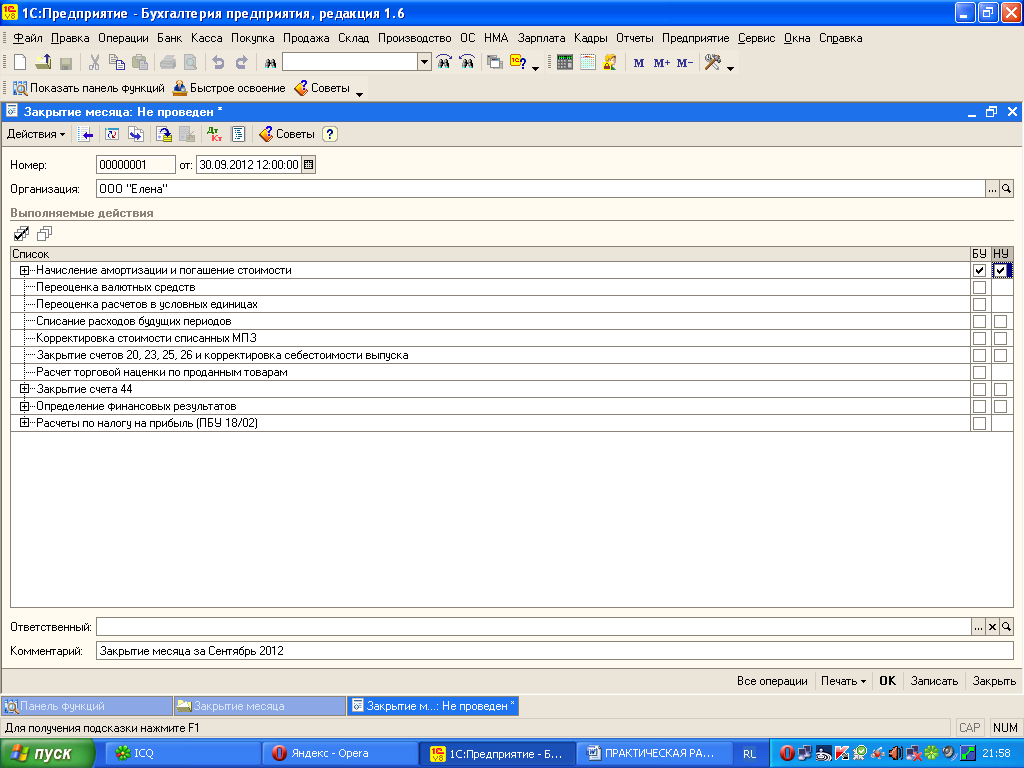Click the Записать button
Viewport: 1024px width, 768px height.
pos(934,681)
